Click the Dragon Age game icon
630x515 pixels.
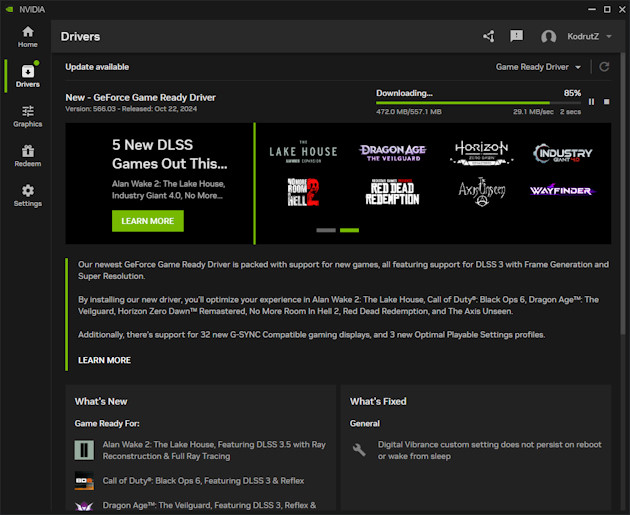pos(84,506)
